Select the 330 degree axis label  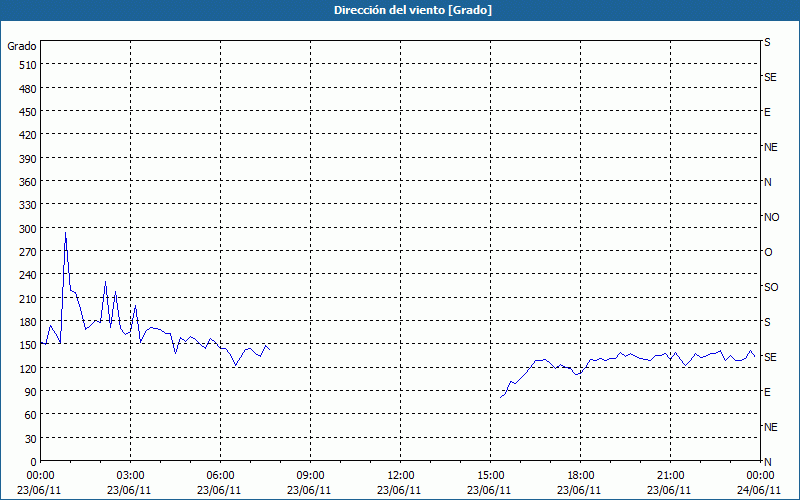pyautogui.click(x=29, y=205)
